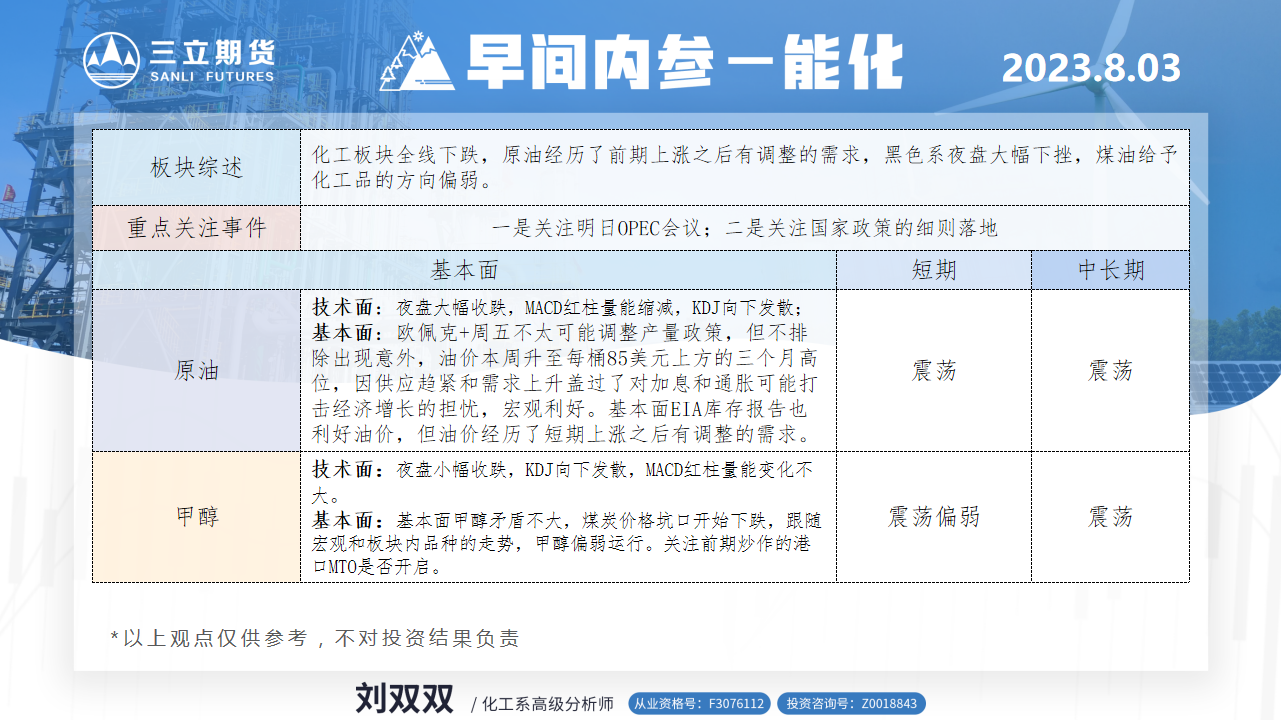Click the 原油 row label cell
1281x720 pixels.
[x=196, y=371]
